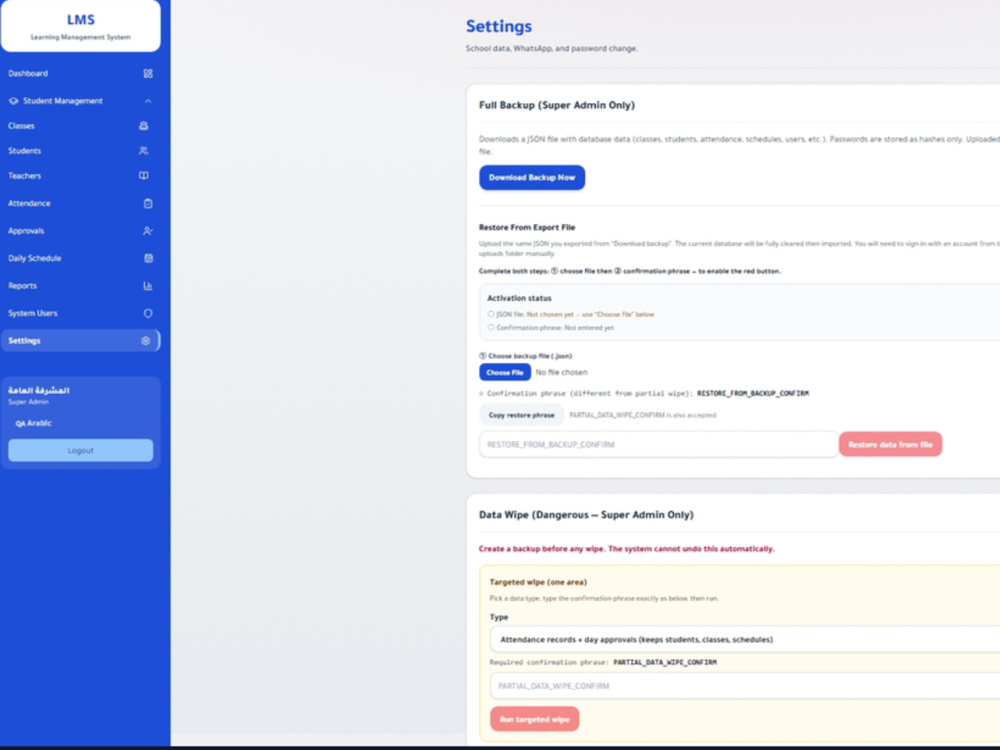
Task: Click Copy restore phrase button
Action: point(521,415)
